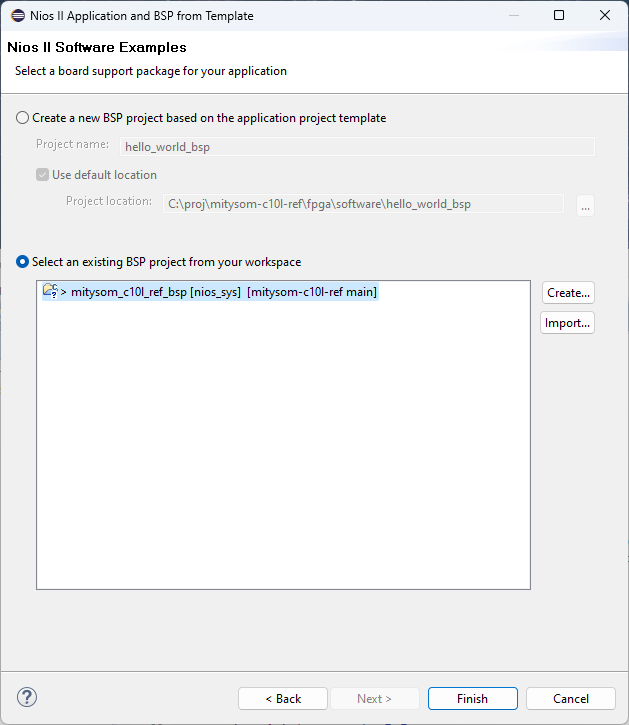The image size is (629, 725).
Task: Click the Eclipse icon in title bar
Action: [x=18, y=16]
